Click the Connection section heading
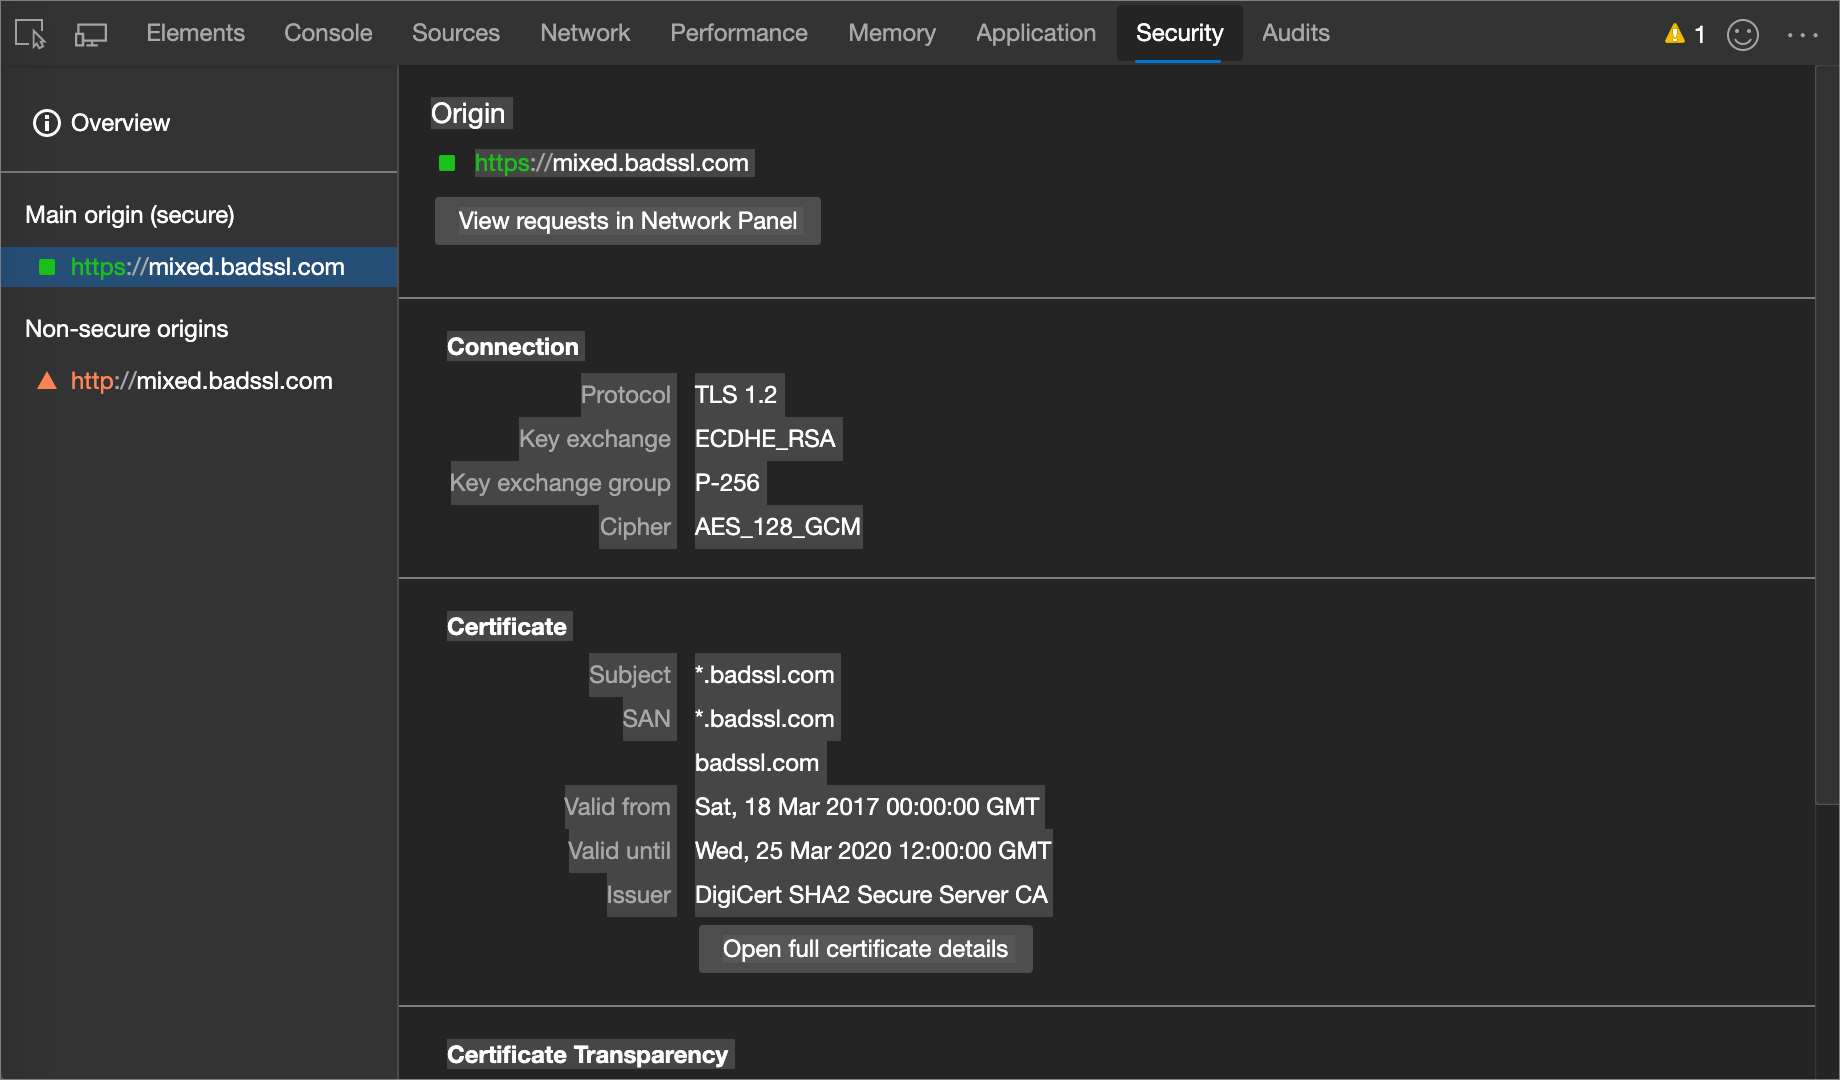Image resolution: width=1840 pixels, height=1080 pixels. 513,347
